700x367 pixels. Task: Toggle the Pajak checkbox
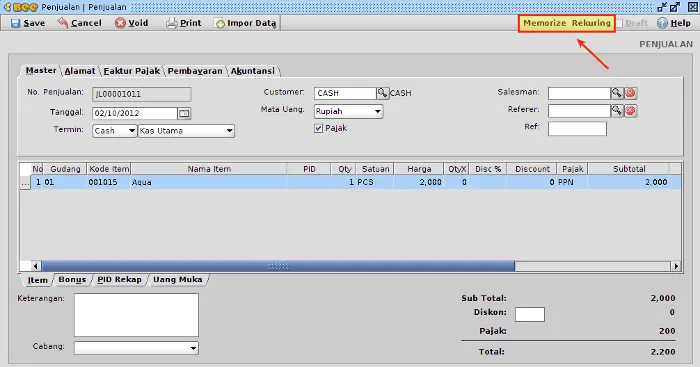(318, 129)
